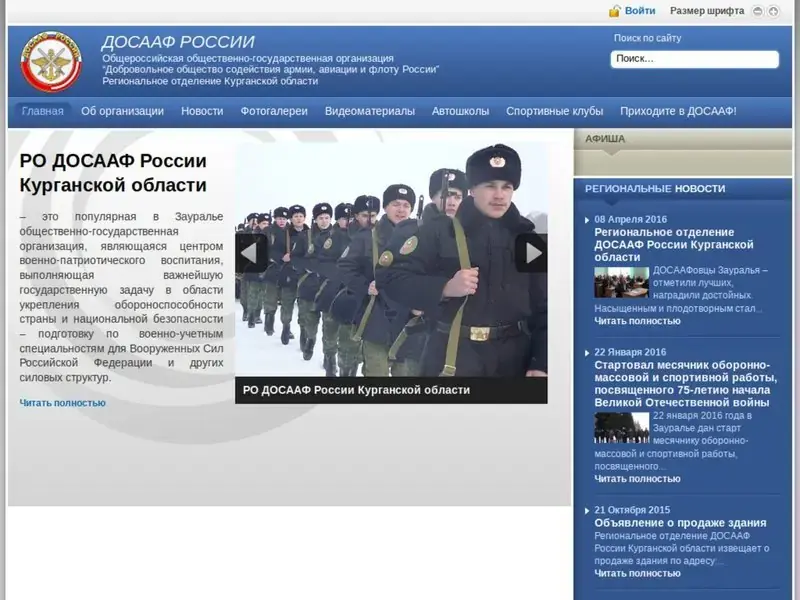The width and height of the screenshot is (800, 600).
Task: Go to the Фотогалереи section
Action: [x=274, y=111]
